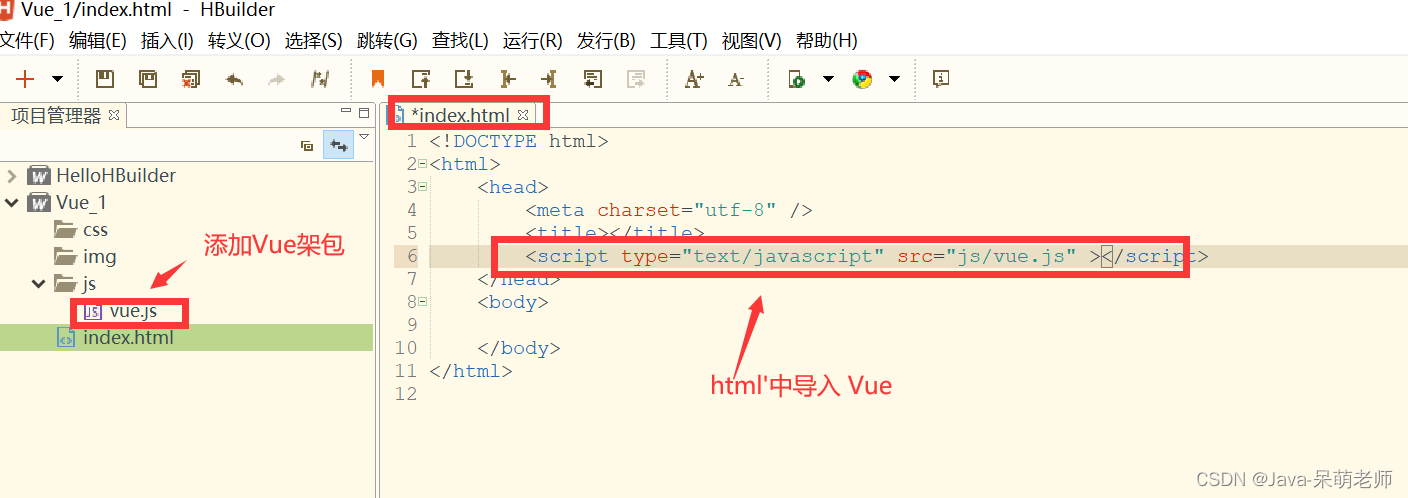Image resolution: width=1408 pixels, height=498 pixels.
Task: Toggle the orange bookmark icon
Action: point(377,79)
